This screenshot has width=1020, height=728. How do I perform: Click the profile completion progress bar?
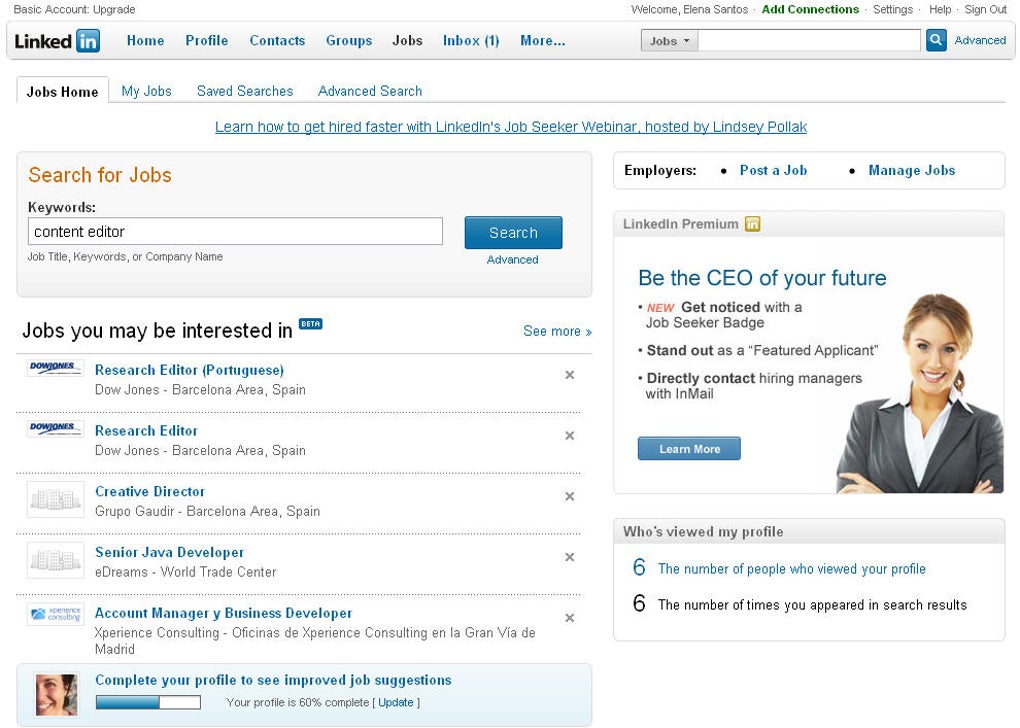(148, 703)
